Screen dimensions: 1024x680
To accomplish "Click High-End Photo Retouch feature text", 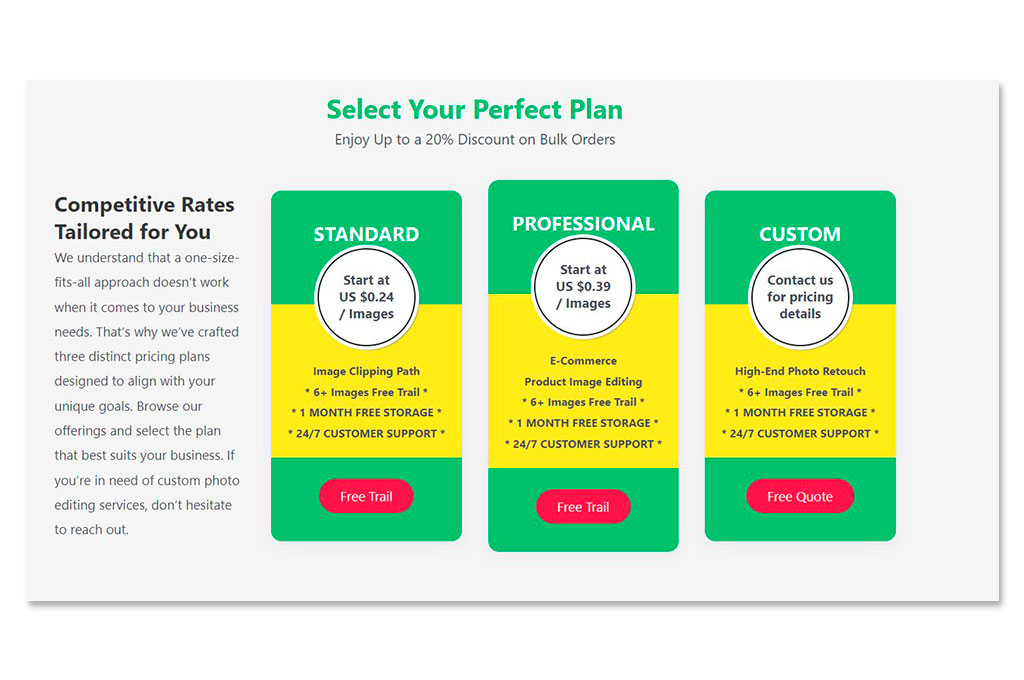I will coord(800,371).
